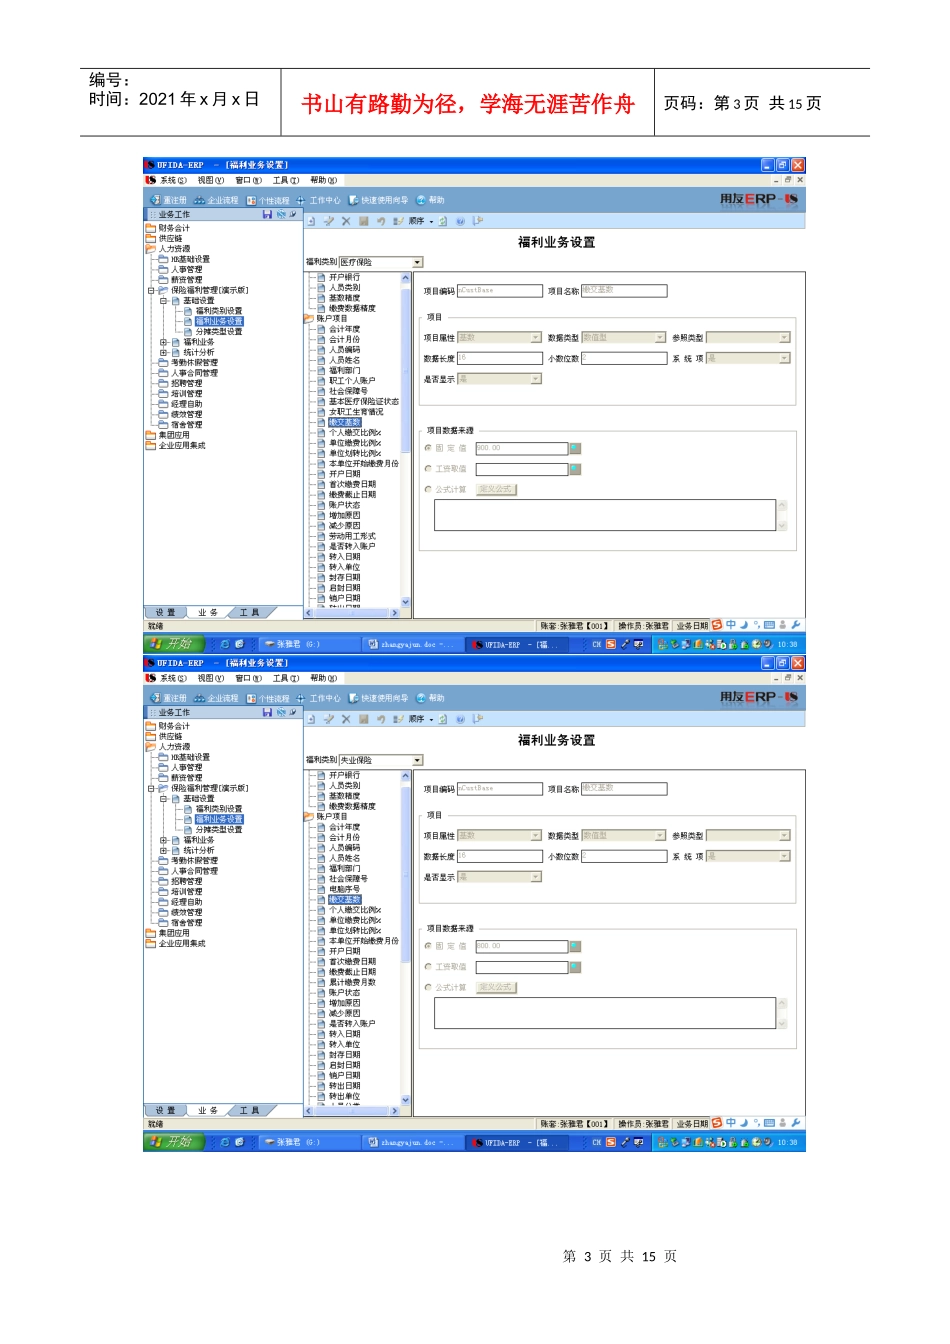Click item list horizontal scrollbar, 失业保险 window
Image resolution: width=950 pixels, height=1344 pixels.
[353, 1110]
